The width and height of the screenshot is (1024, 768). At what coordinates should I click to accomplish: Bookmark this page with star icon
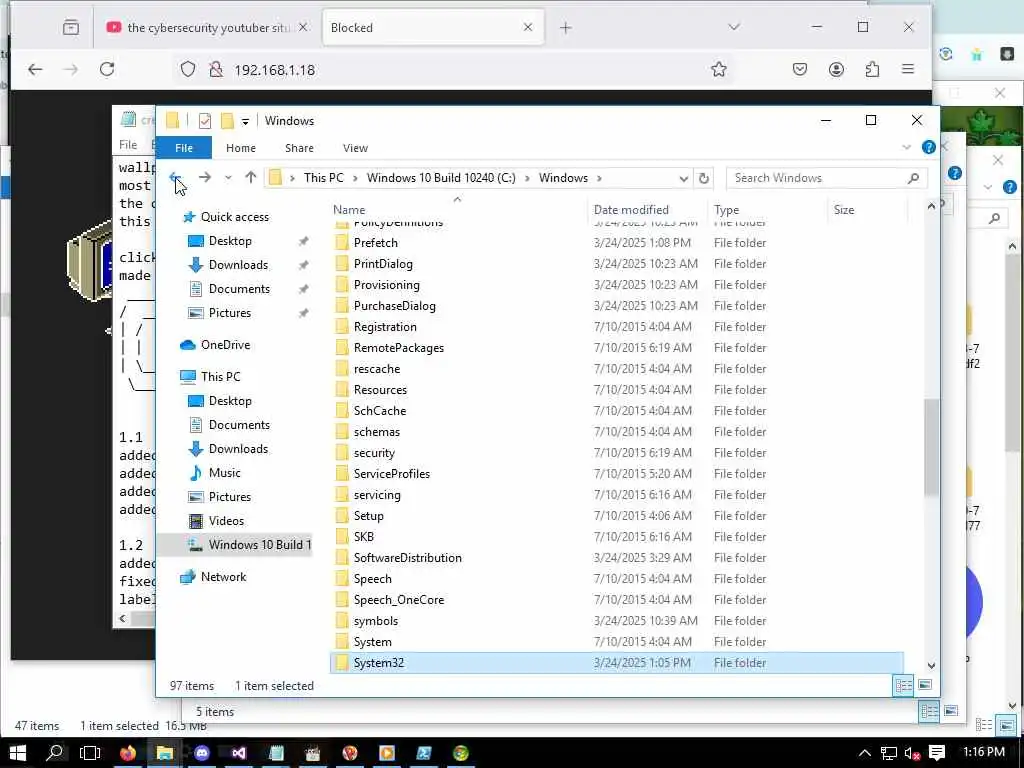(718, 69)
